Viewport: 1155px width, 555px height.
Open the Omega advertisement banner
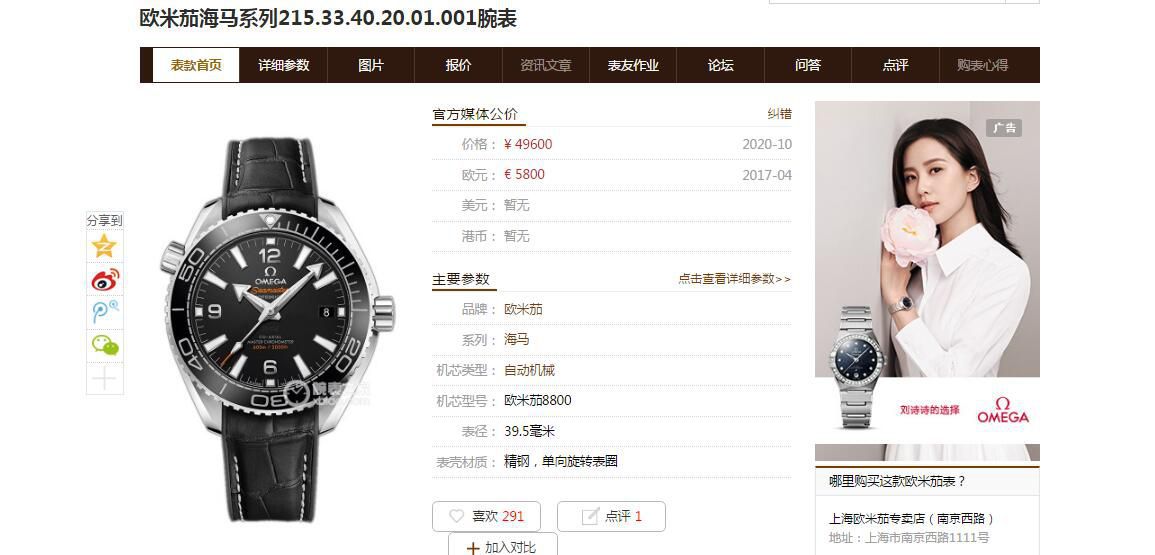coord(927,281)
